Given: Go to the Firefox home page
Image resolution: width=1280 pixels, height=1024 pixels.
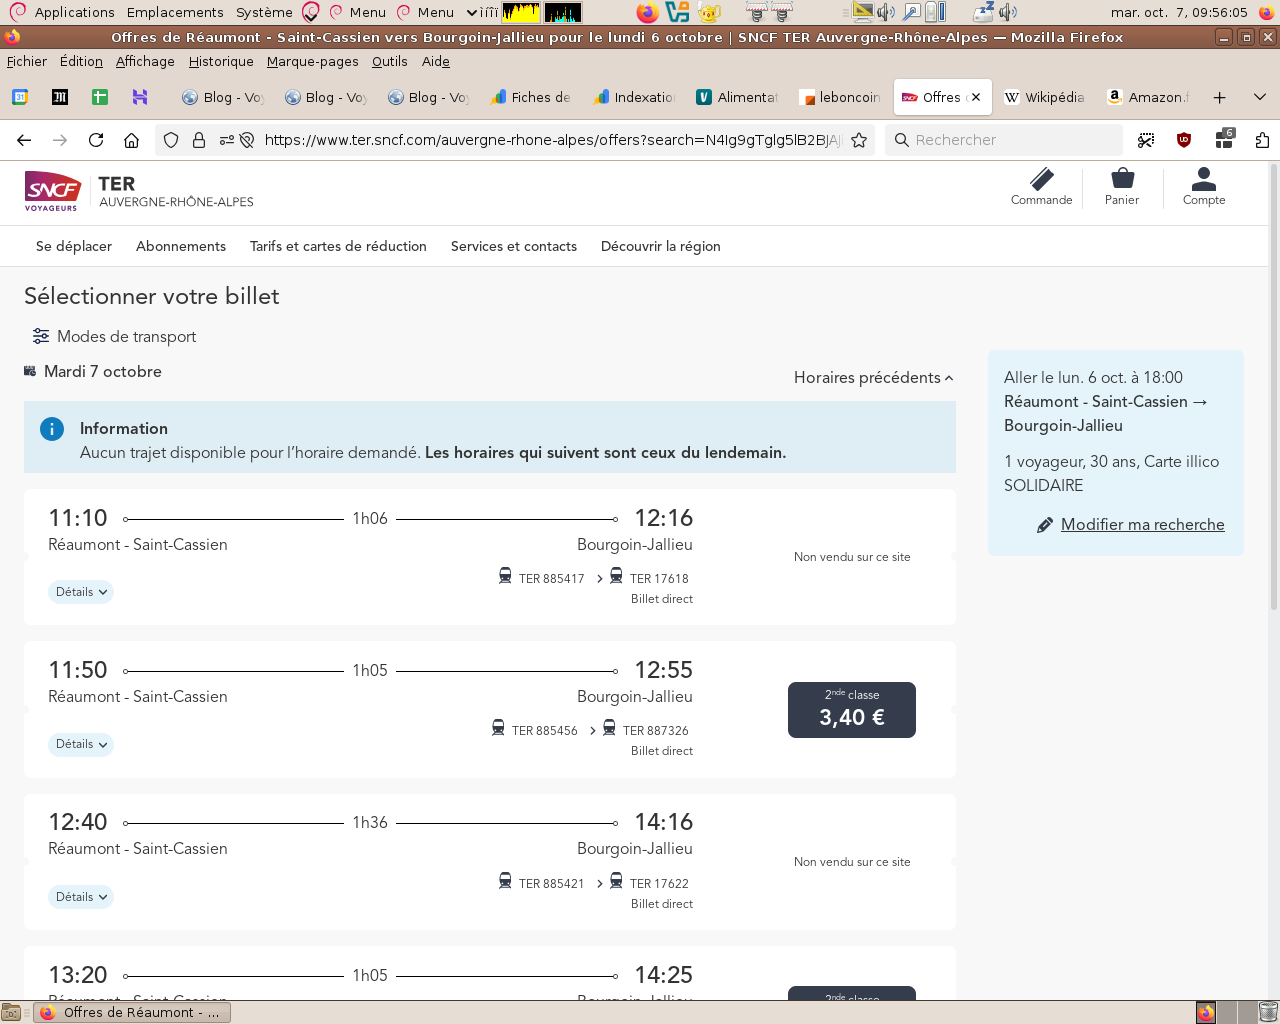Looking at the screenshot, I should click(131, 140).
